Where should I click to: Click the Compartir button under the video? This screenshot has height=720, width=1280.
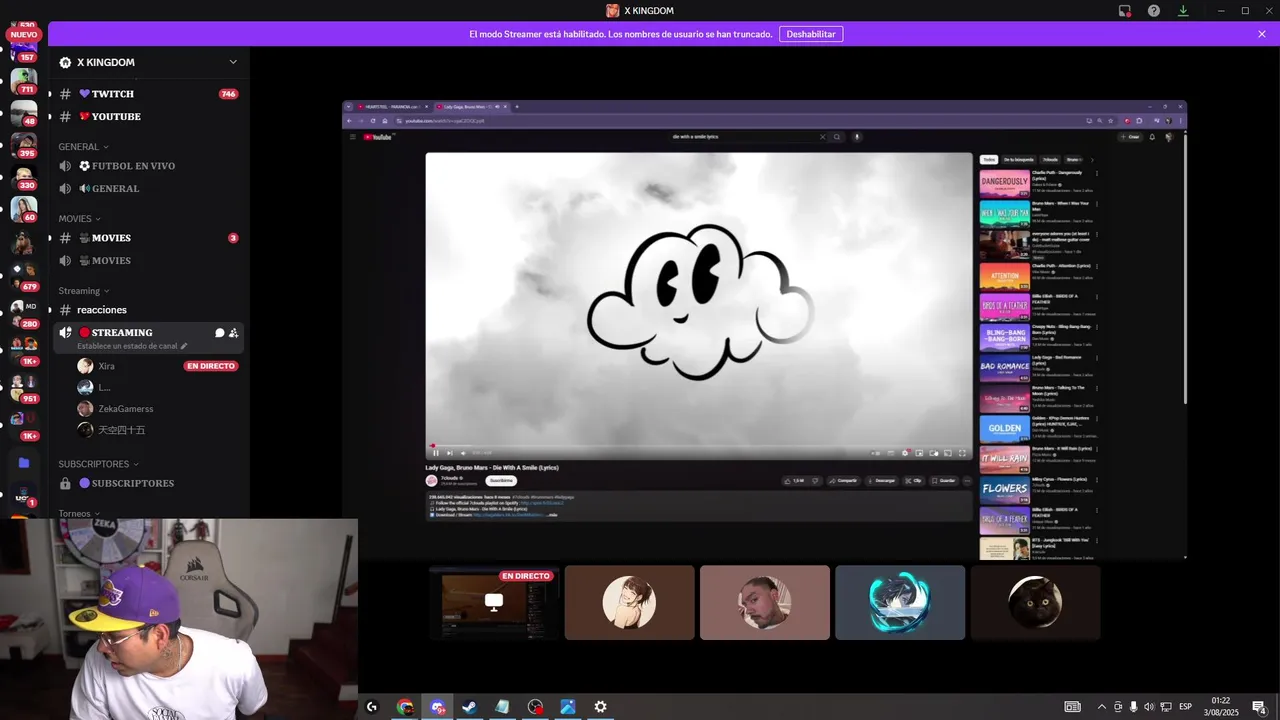(x=844, y=481)
